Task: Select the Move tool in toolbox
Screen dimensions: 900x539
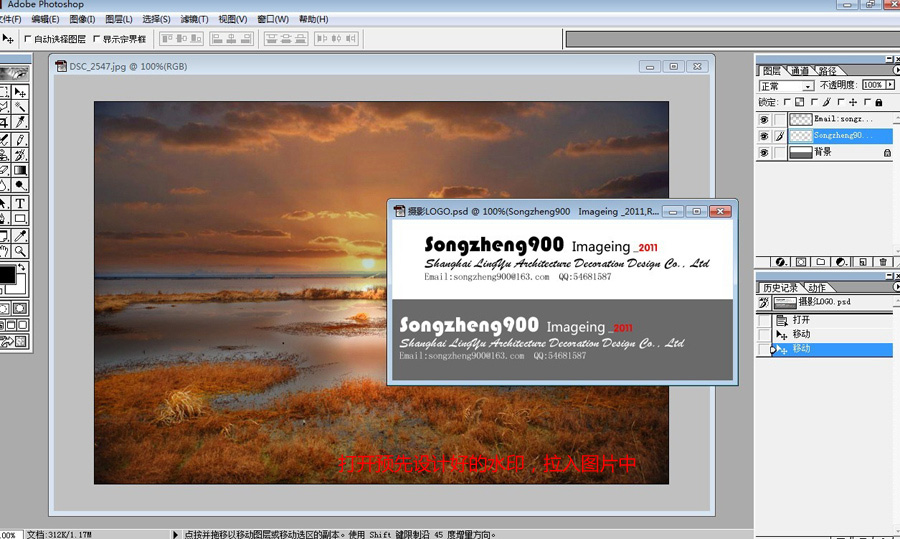Action: [x=21, y=92]
